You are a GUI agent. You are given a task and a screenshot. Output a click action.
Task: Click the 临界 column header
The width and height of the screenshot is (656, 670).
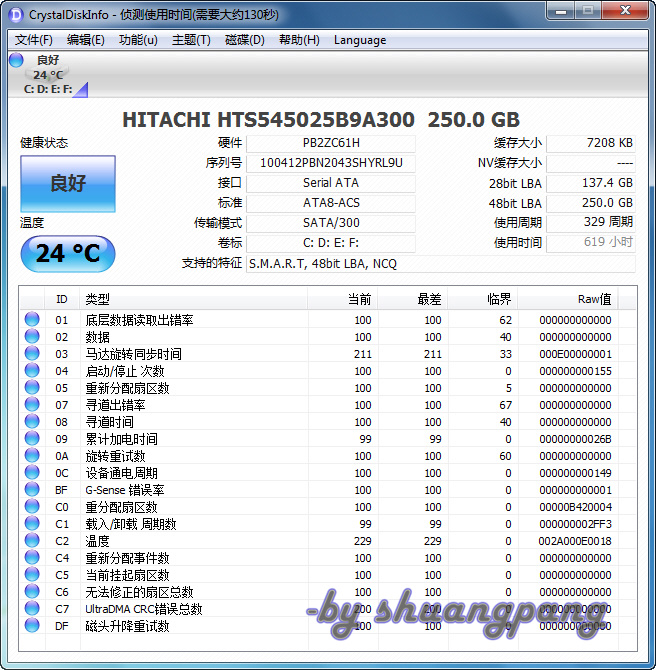click(x=483, y=299)
